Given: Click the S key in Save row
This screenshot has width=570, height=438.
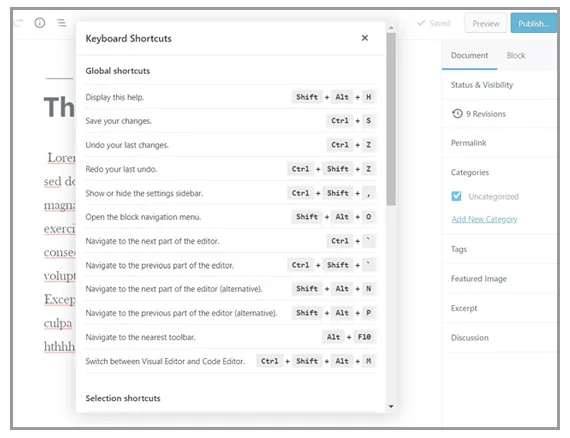Looking at the screenshot, I should click(x=369, y=121).
